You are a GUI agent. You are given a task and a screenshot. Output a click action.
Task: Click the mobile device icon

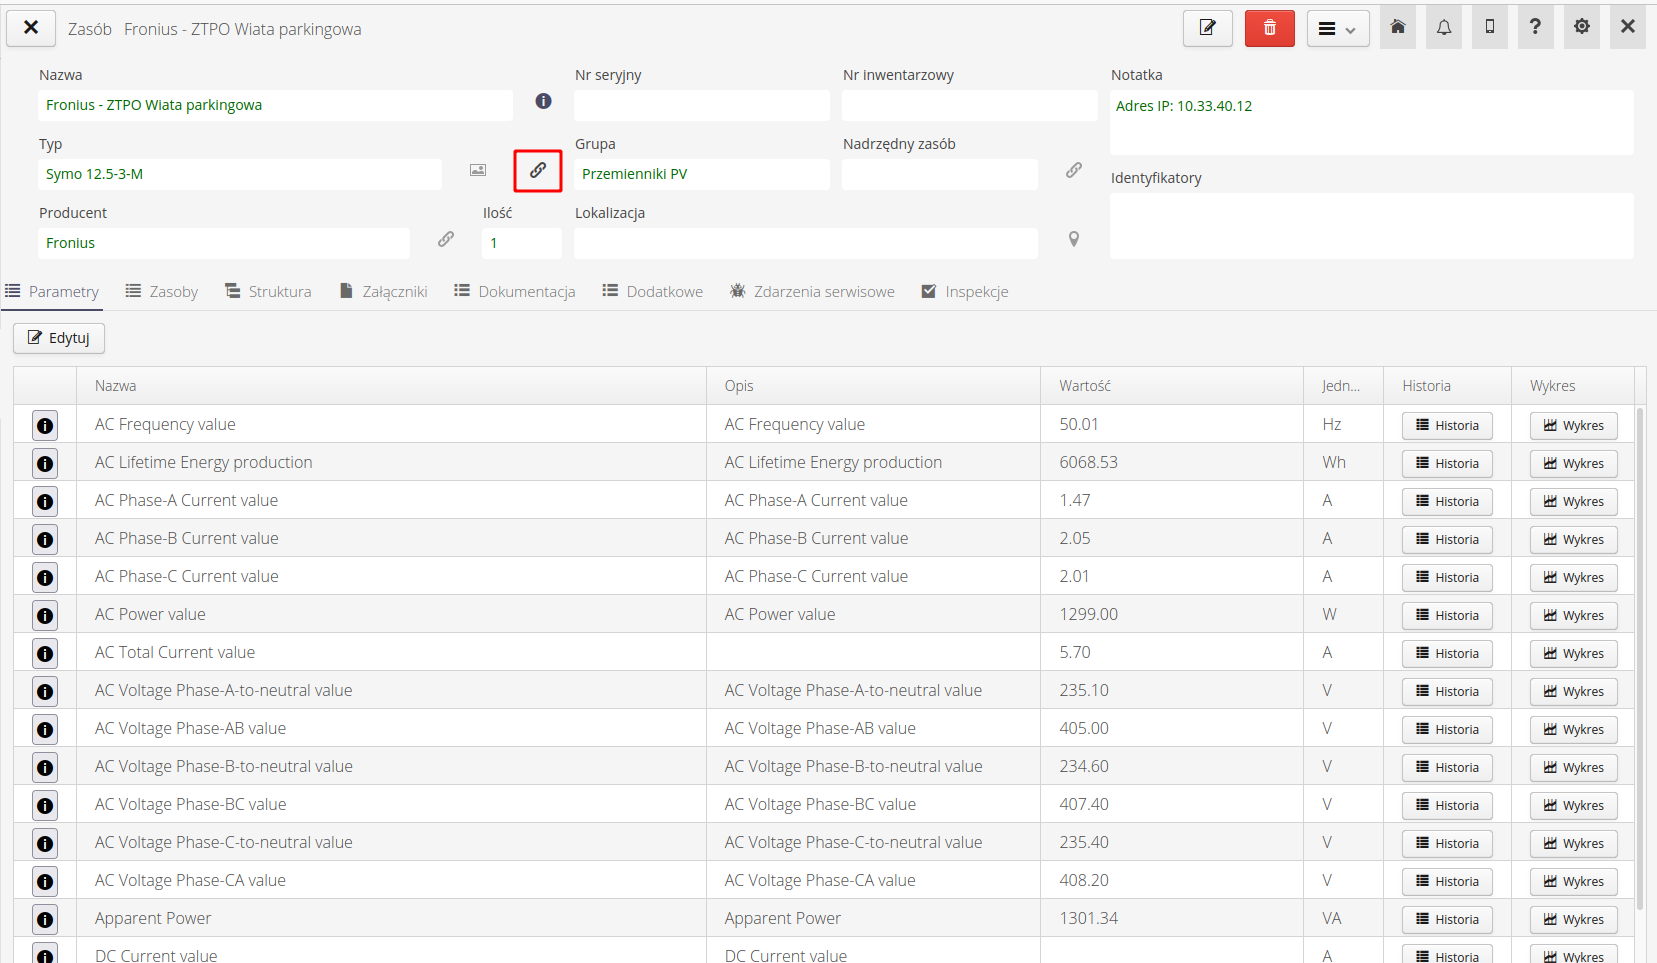point(1490,27)
